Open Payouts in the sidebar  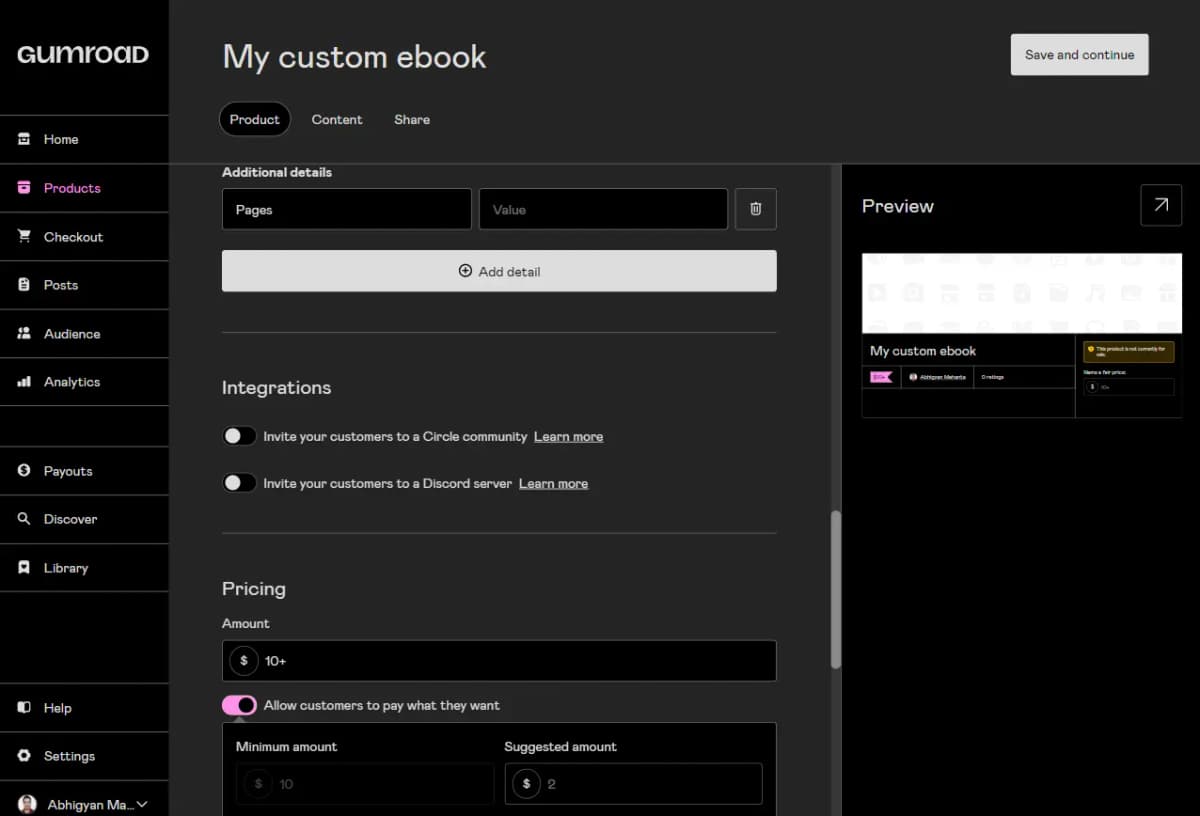(84, 471)
